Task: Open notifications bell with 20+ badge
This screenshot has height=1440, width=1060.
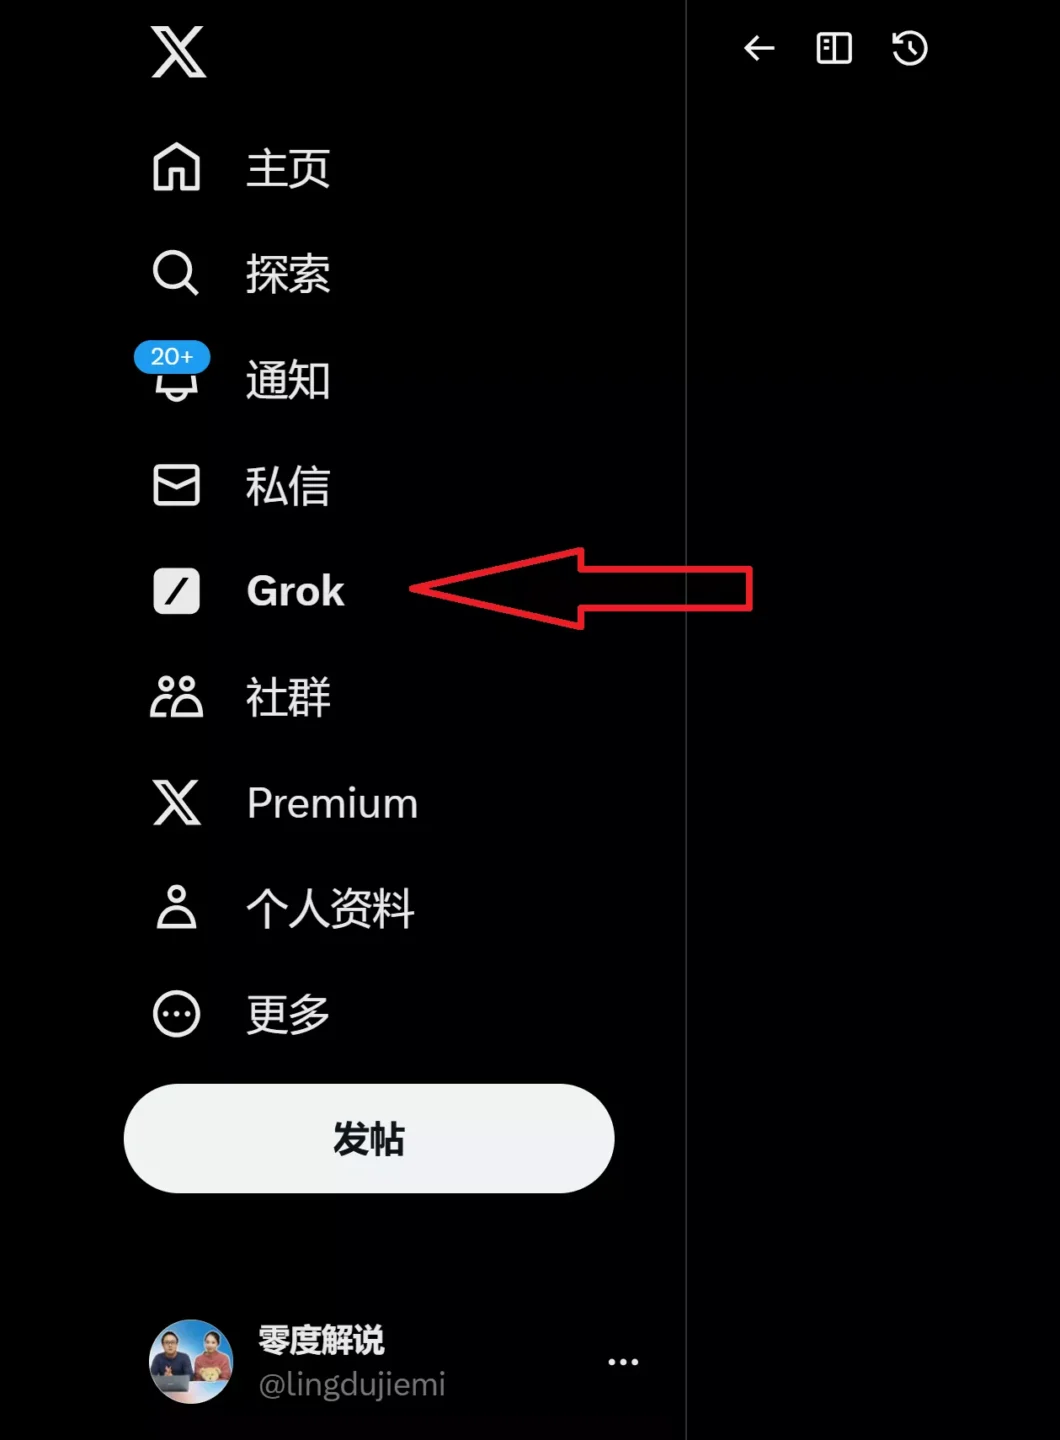Action: tap(173, 372)
